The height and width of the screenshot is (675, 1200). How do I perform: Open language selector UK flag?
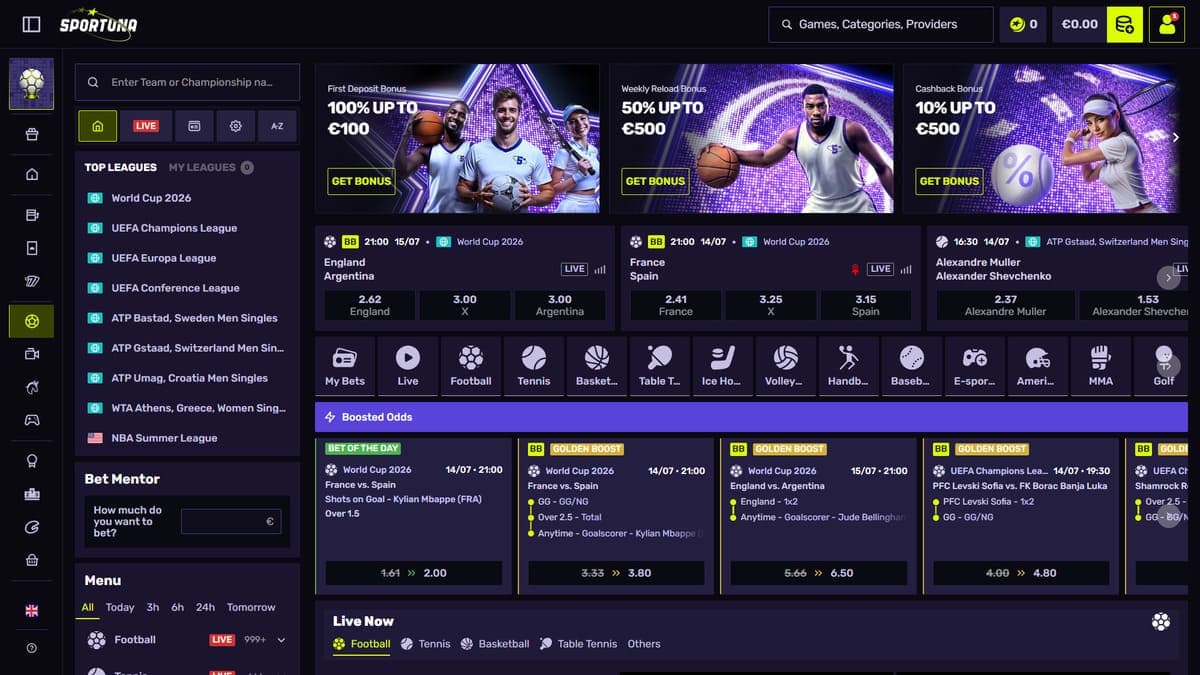coord(32,611)
